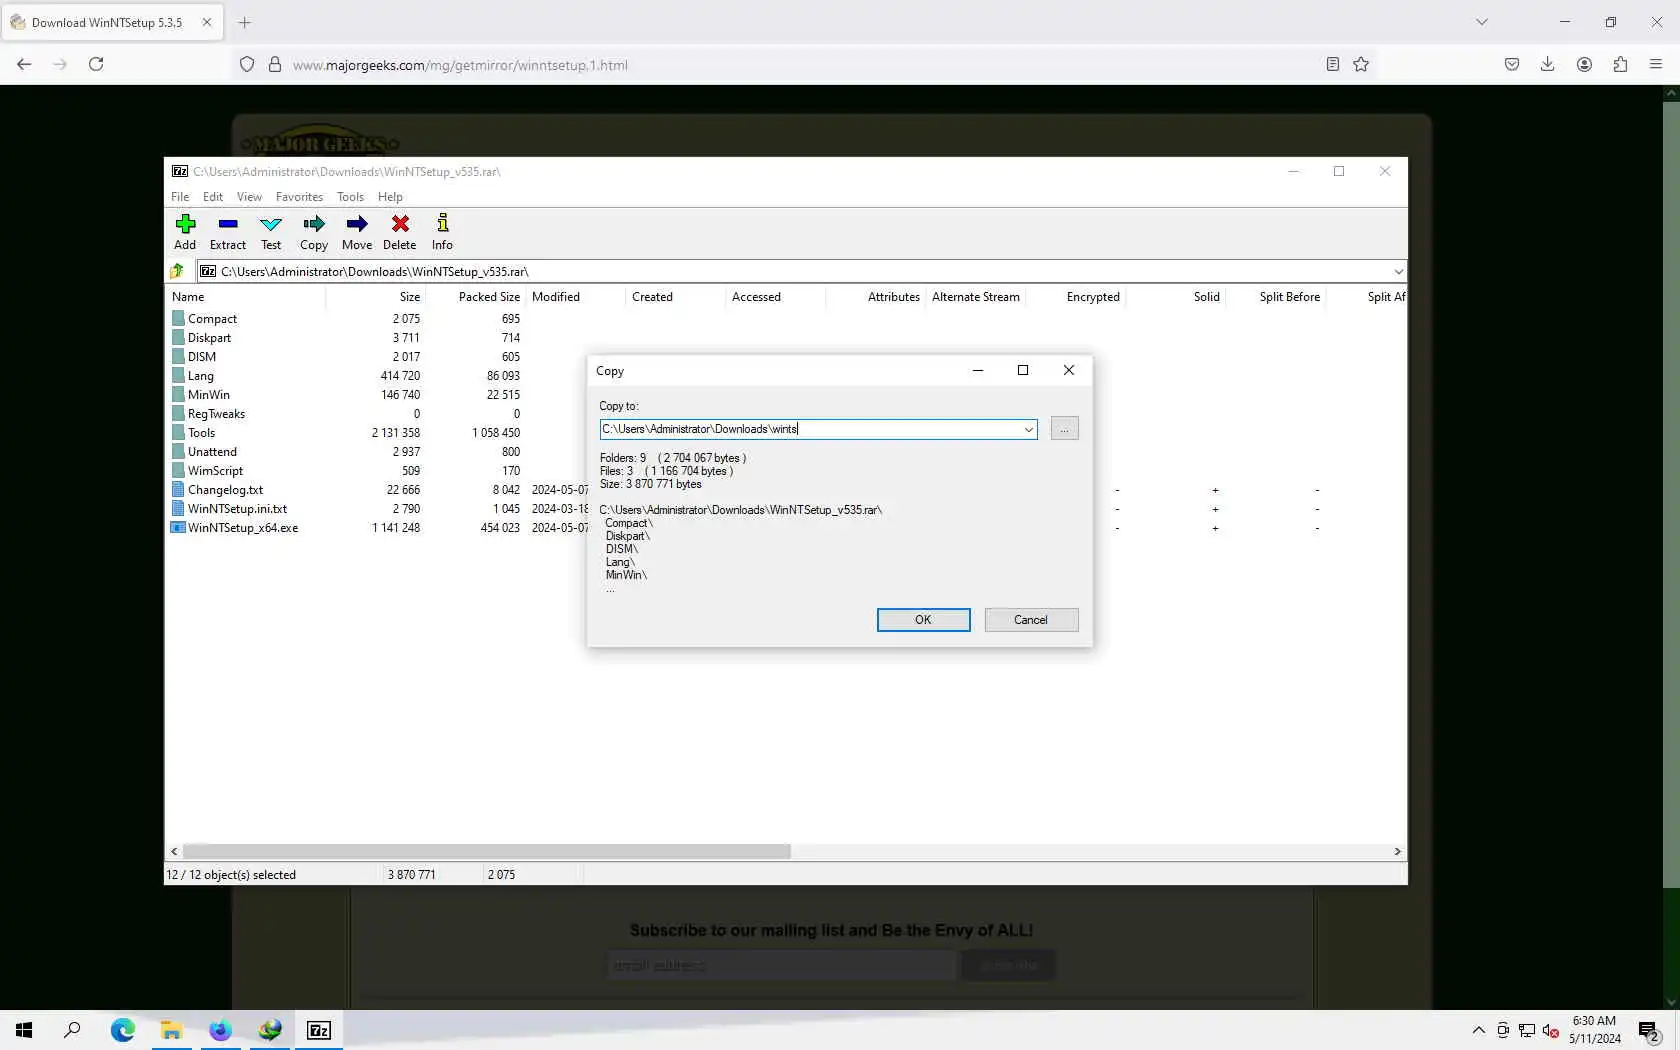Sort file list by Solid column

tap(1176, 297)
